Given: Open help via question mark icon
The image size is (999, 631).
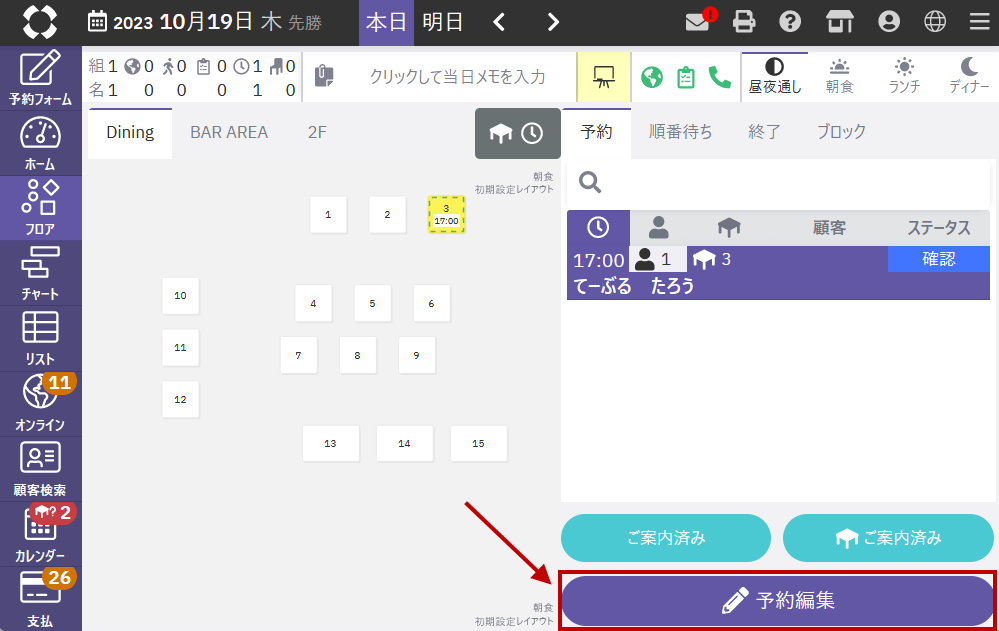Looking at the screenshot, I should (790, 22).
